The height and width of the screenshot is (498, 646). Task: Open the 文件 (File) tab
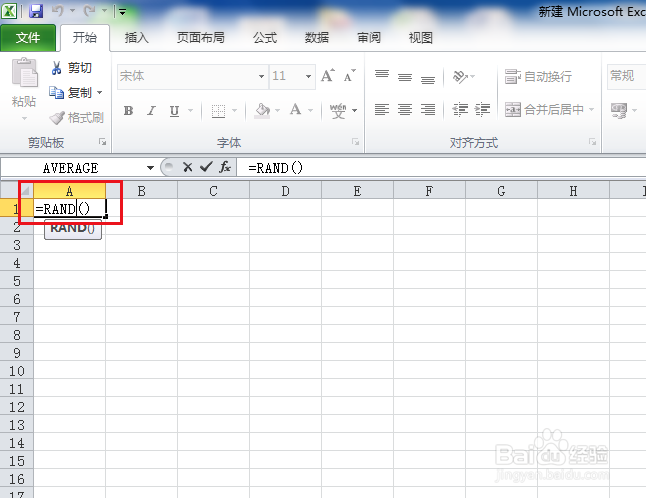click(28, 38)
